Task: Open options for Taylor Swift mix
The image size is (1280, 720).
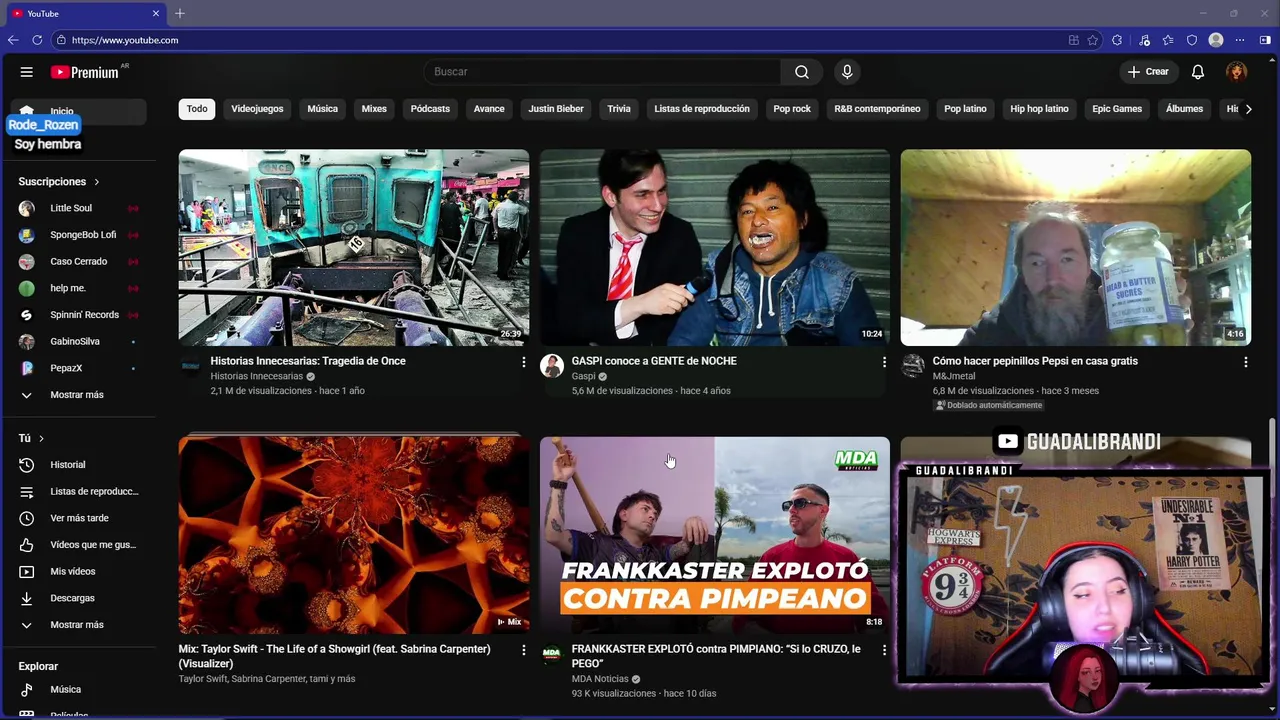Action: (x=523, y=650)
